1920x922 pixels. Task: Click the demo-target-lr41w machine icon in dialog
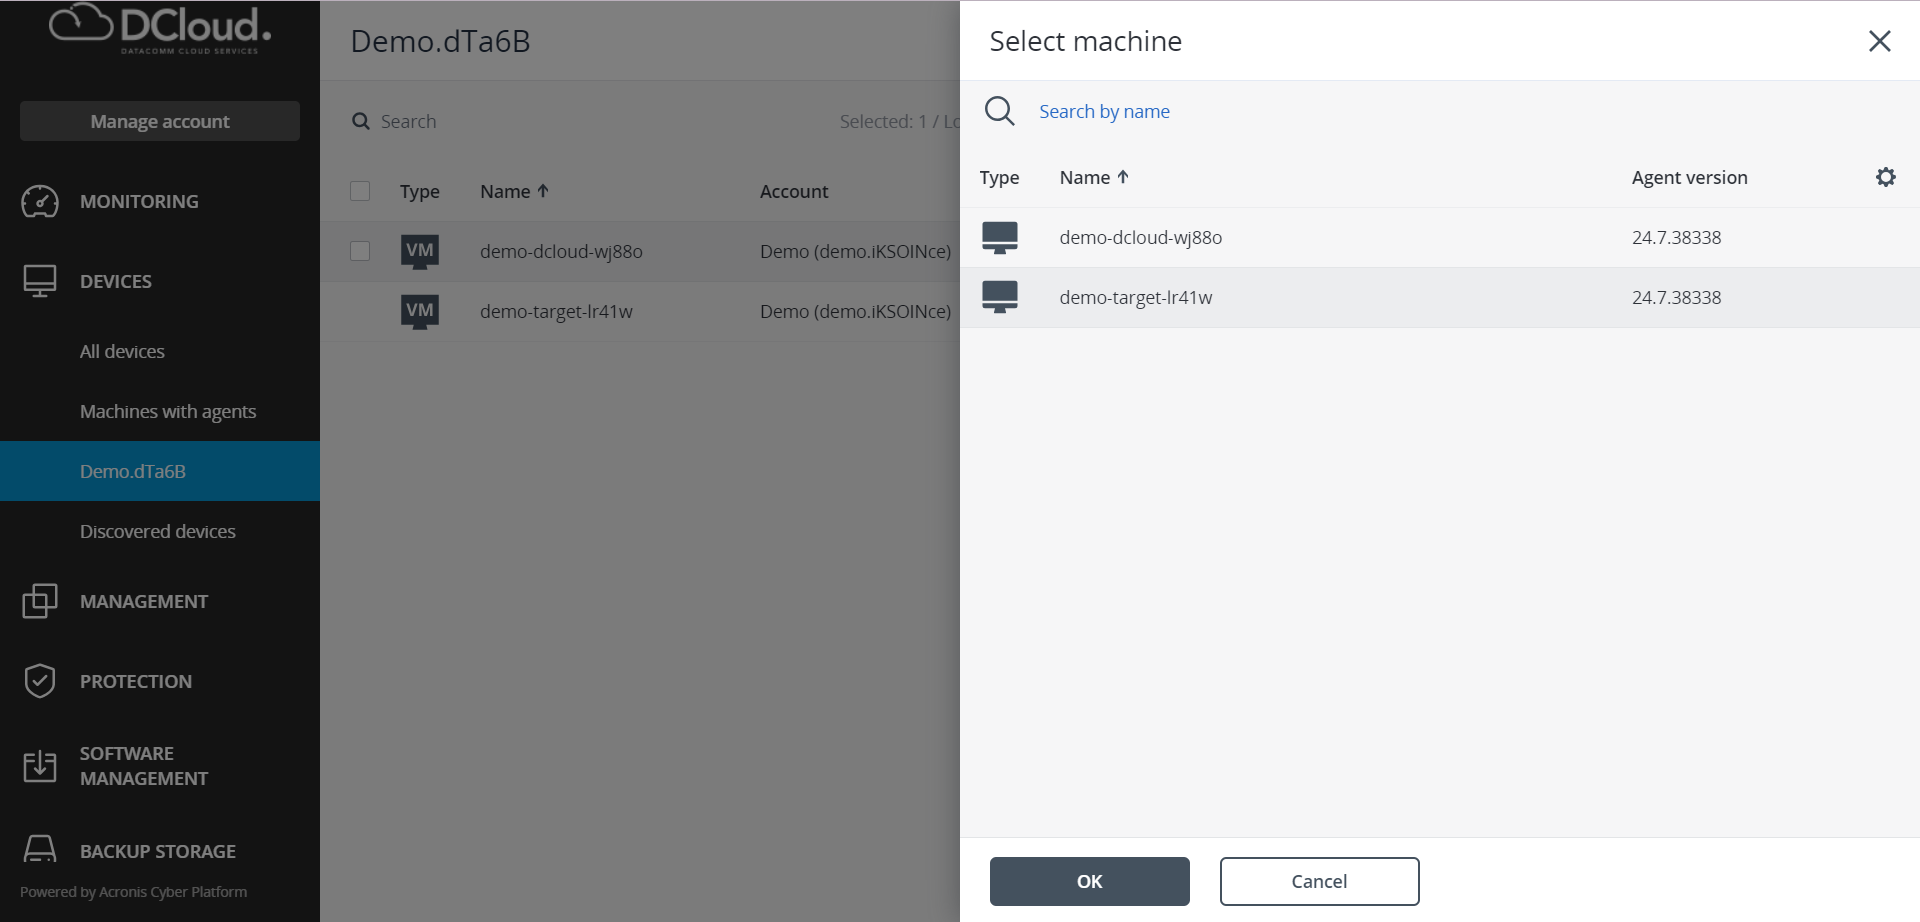999,297
